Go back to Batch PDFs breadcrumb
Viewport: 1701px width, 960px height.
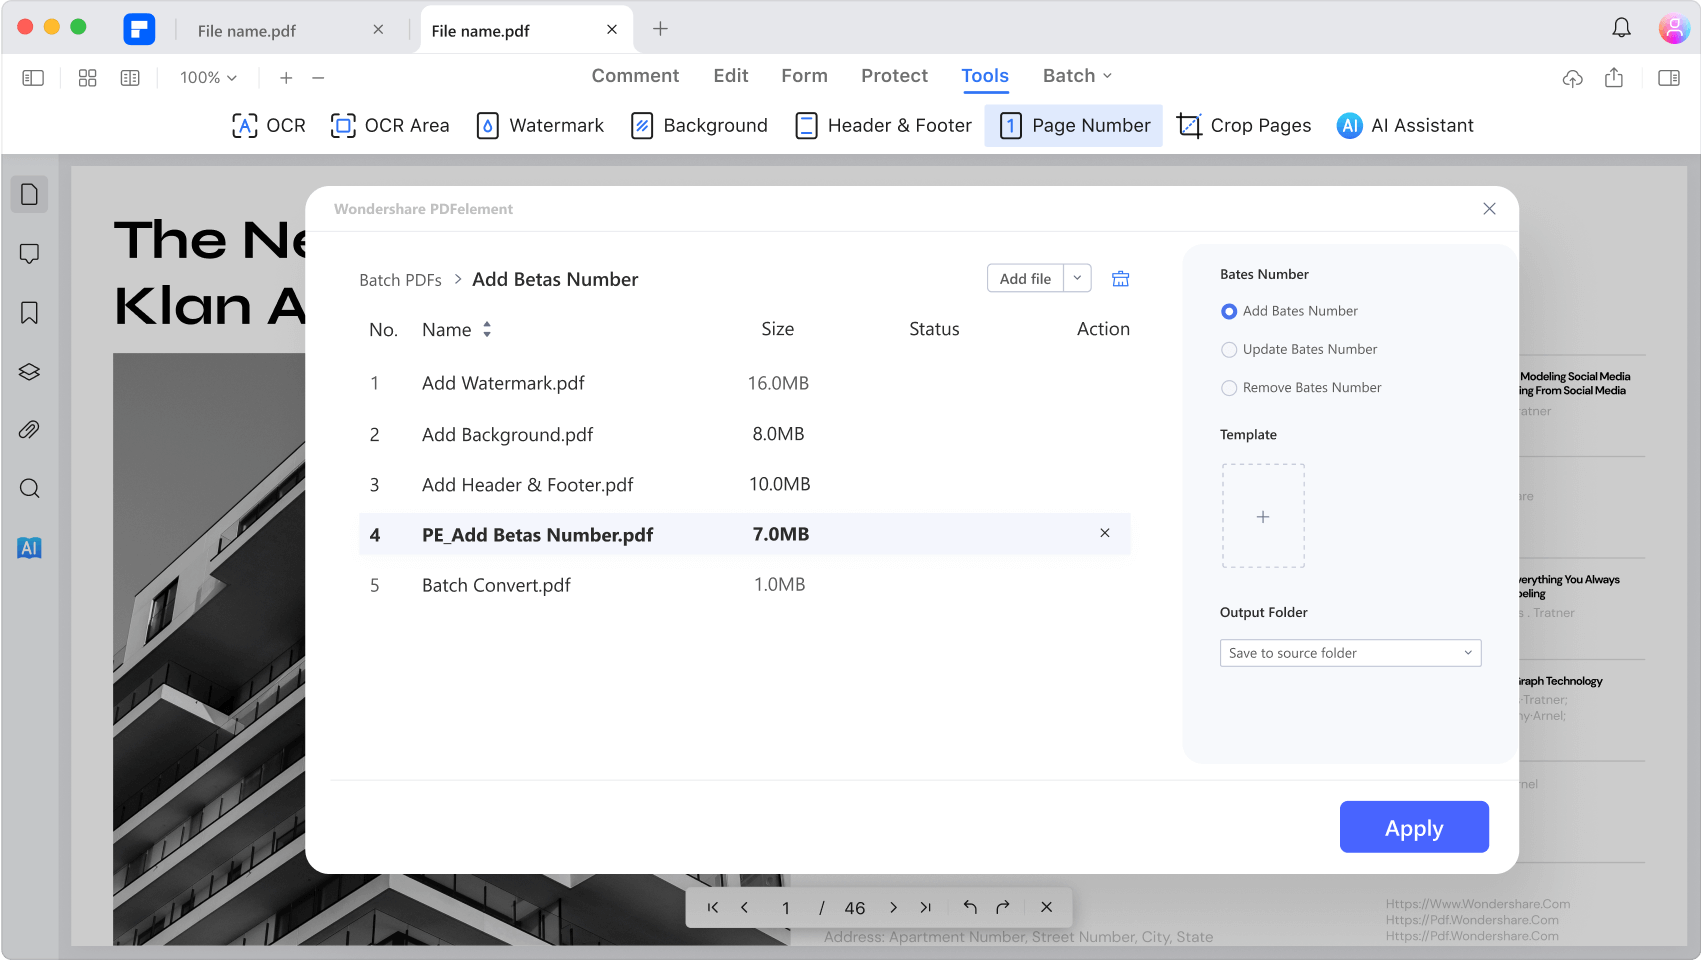click(400, 280)
